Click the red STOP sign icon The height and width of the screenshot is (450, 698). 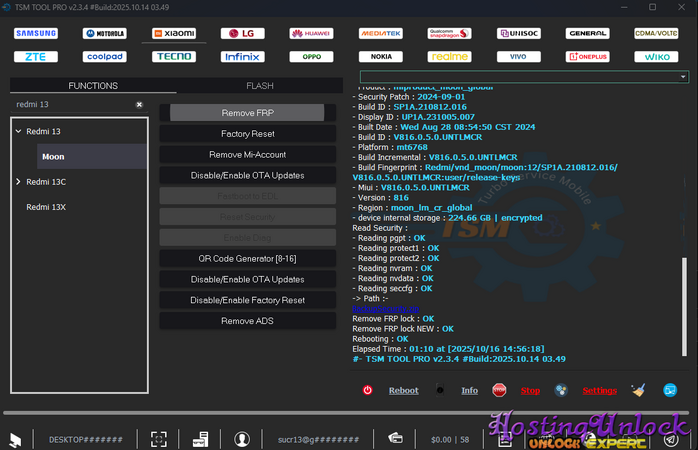point(499,391)
